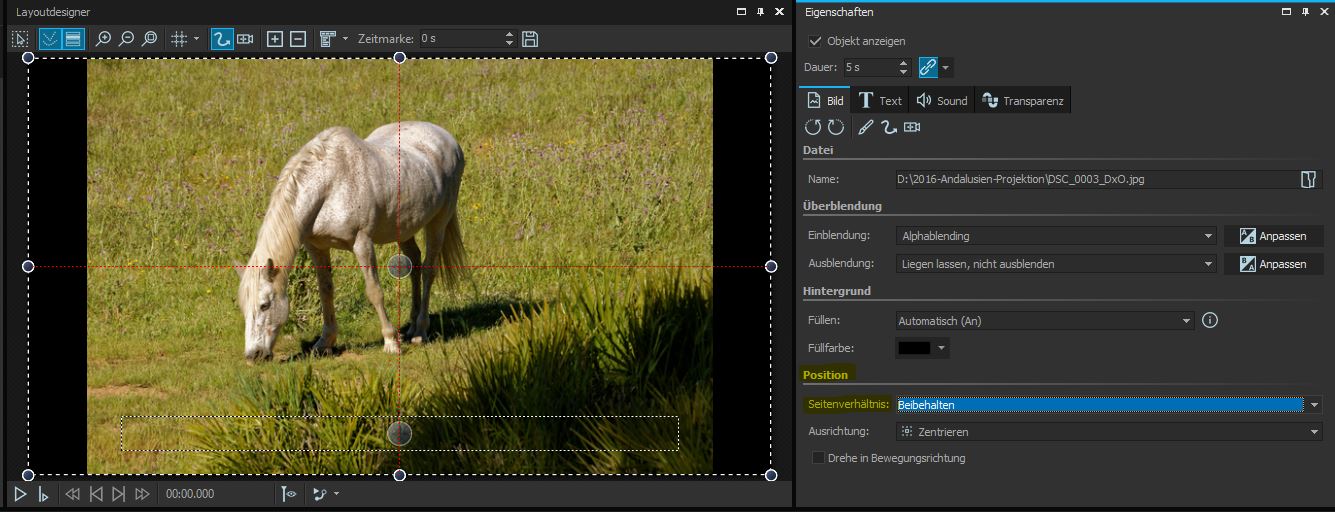The image size is (1335, 512).
Task: Enable Drehe in Bewegungsrichtung checkbox
Action: click(819, 458)
